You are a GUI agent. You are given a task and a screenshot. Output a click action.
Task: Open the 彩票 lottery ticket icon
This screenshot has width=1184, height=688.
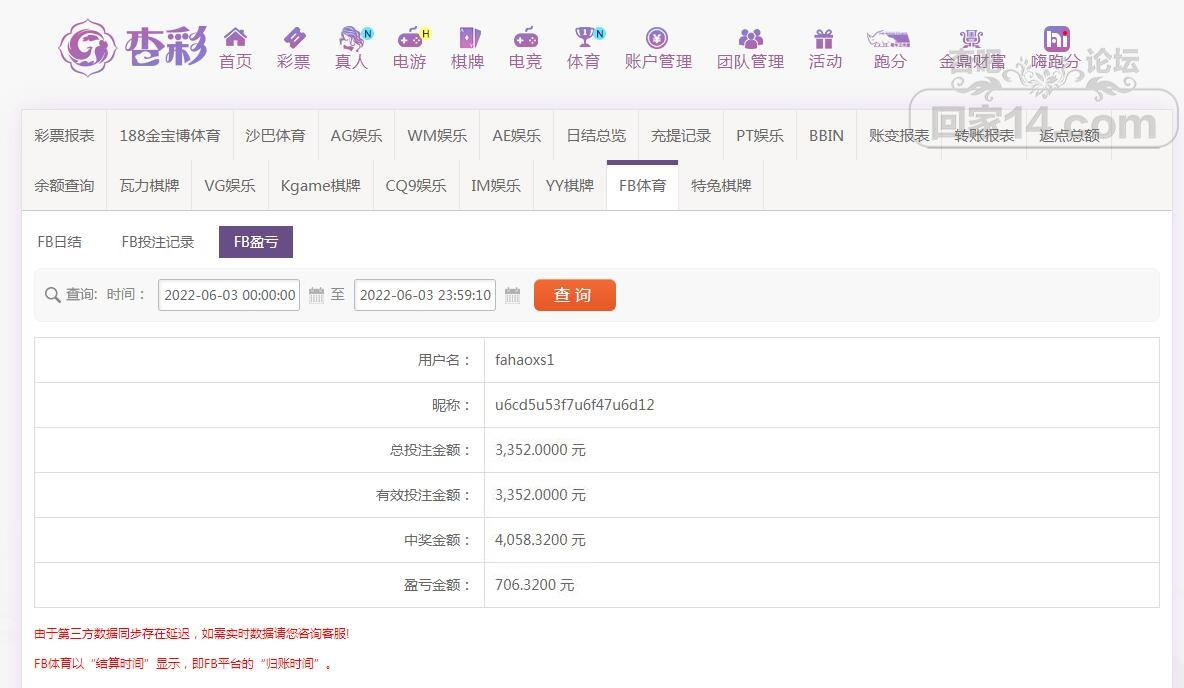[x=294, y=39]
